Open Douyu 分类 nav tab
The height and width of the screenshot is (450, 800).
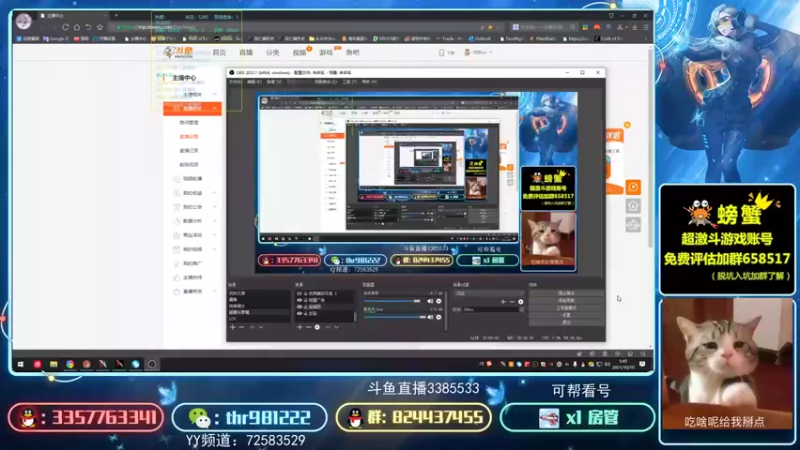(272, 53)
